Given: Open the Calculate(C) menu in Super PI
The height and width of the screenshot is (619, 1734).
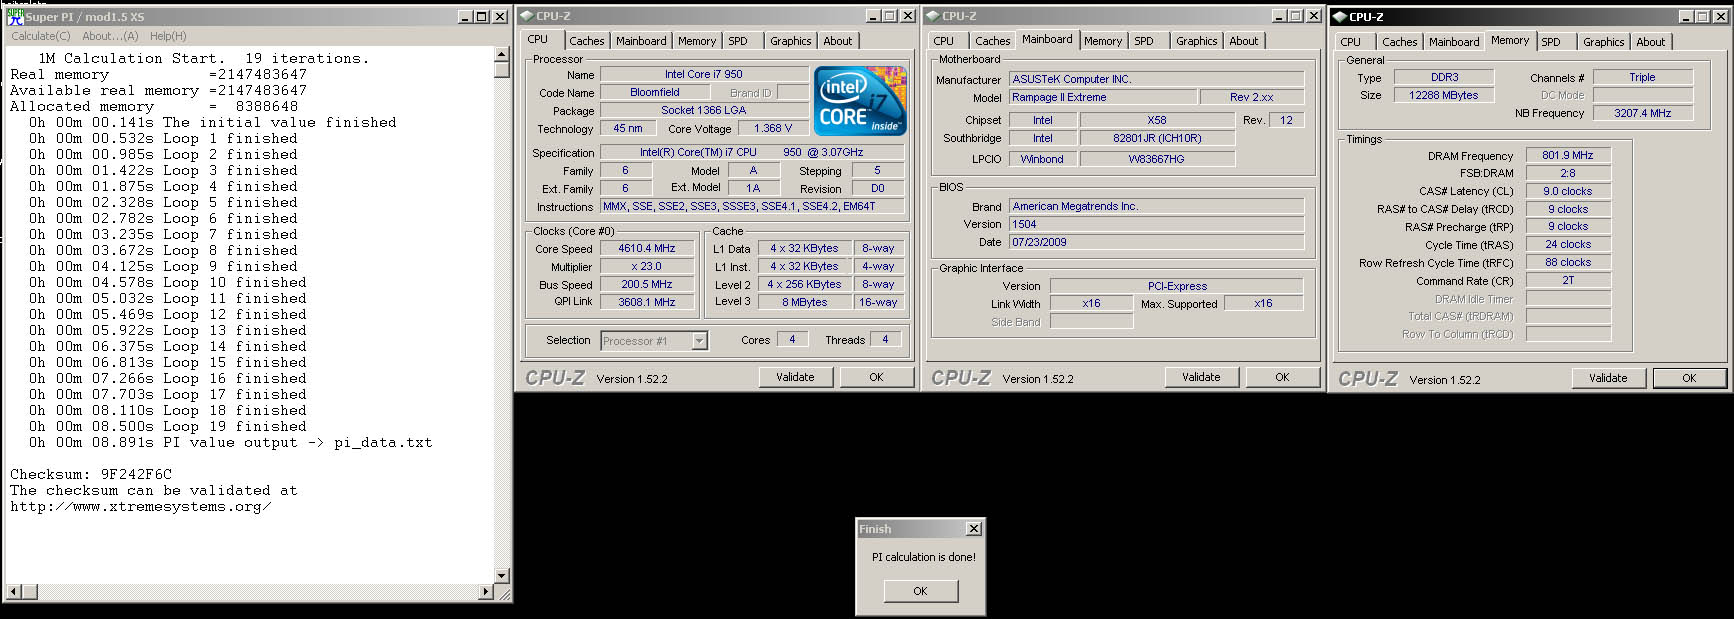Looking at the screenshot, I should 41,36.
